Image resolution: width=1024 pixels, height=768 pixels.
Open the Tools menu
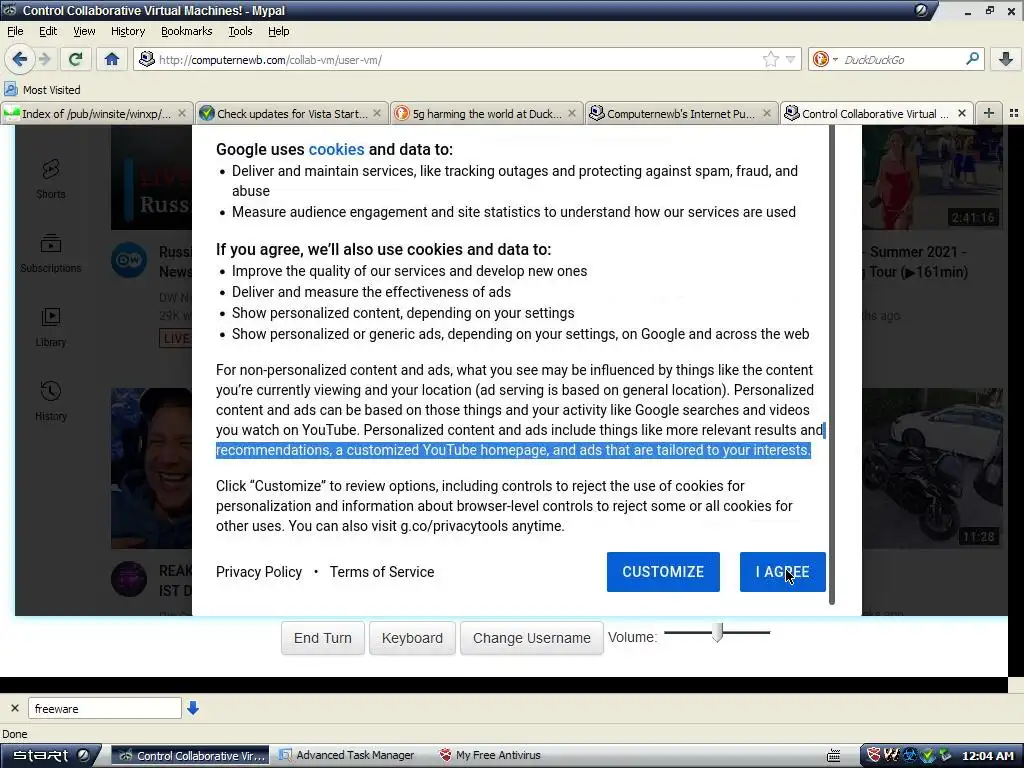tap(240, 31)
